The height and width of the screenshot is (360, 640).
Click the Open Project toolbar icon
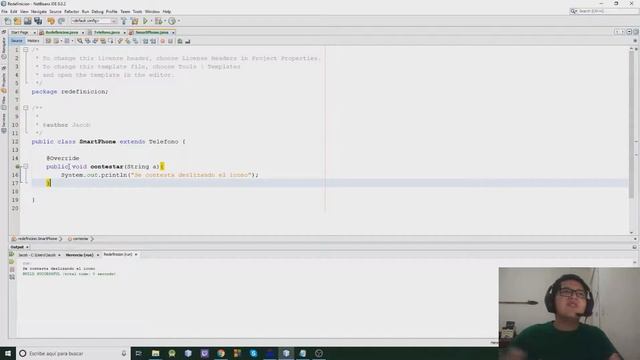(x=28, y=21)
